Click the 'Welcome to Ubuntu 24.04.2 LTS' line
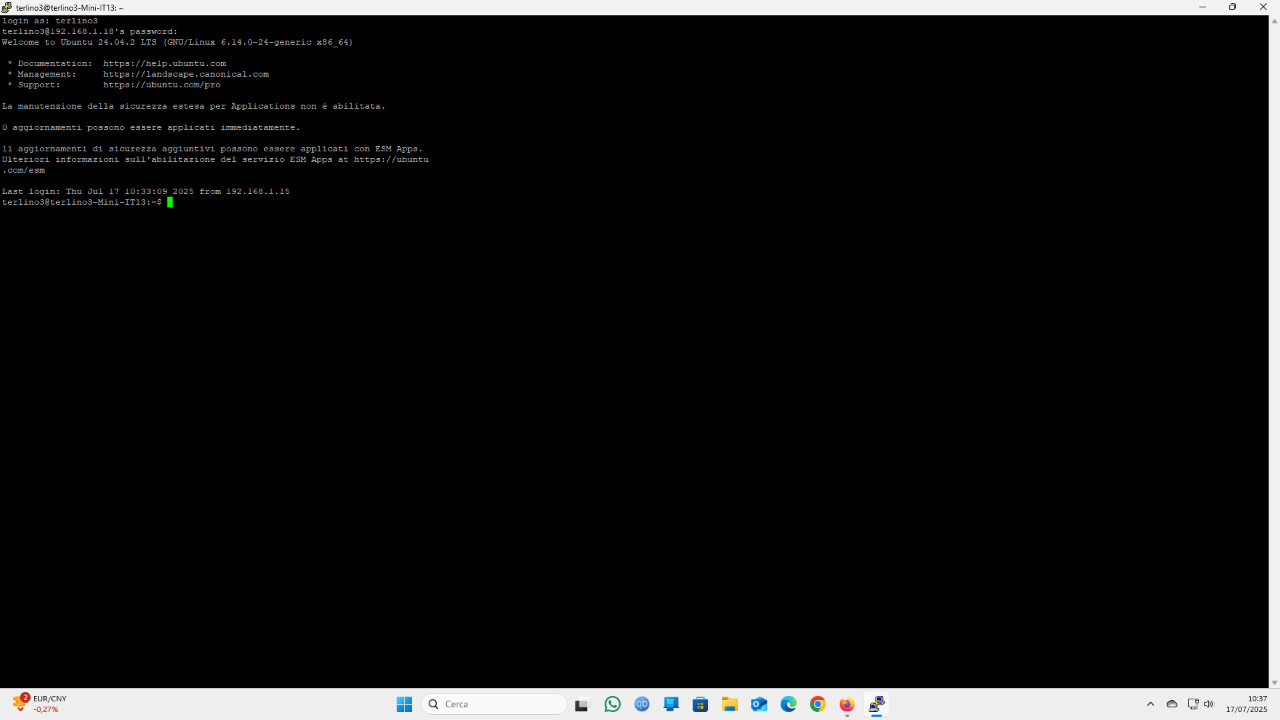 178,42
